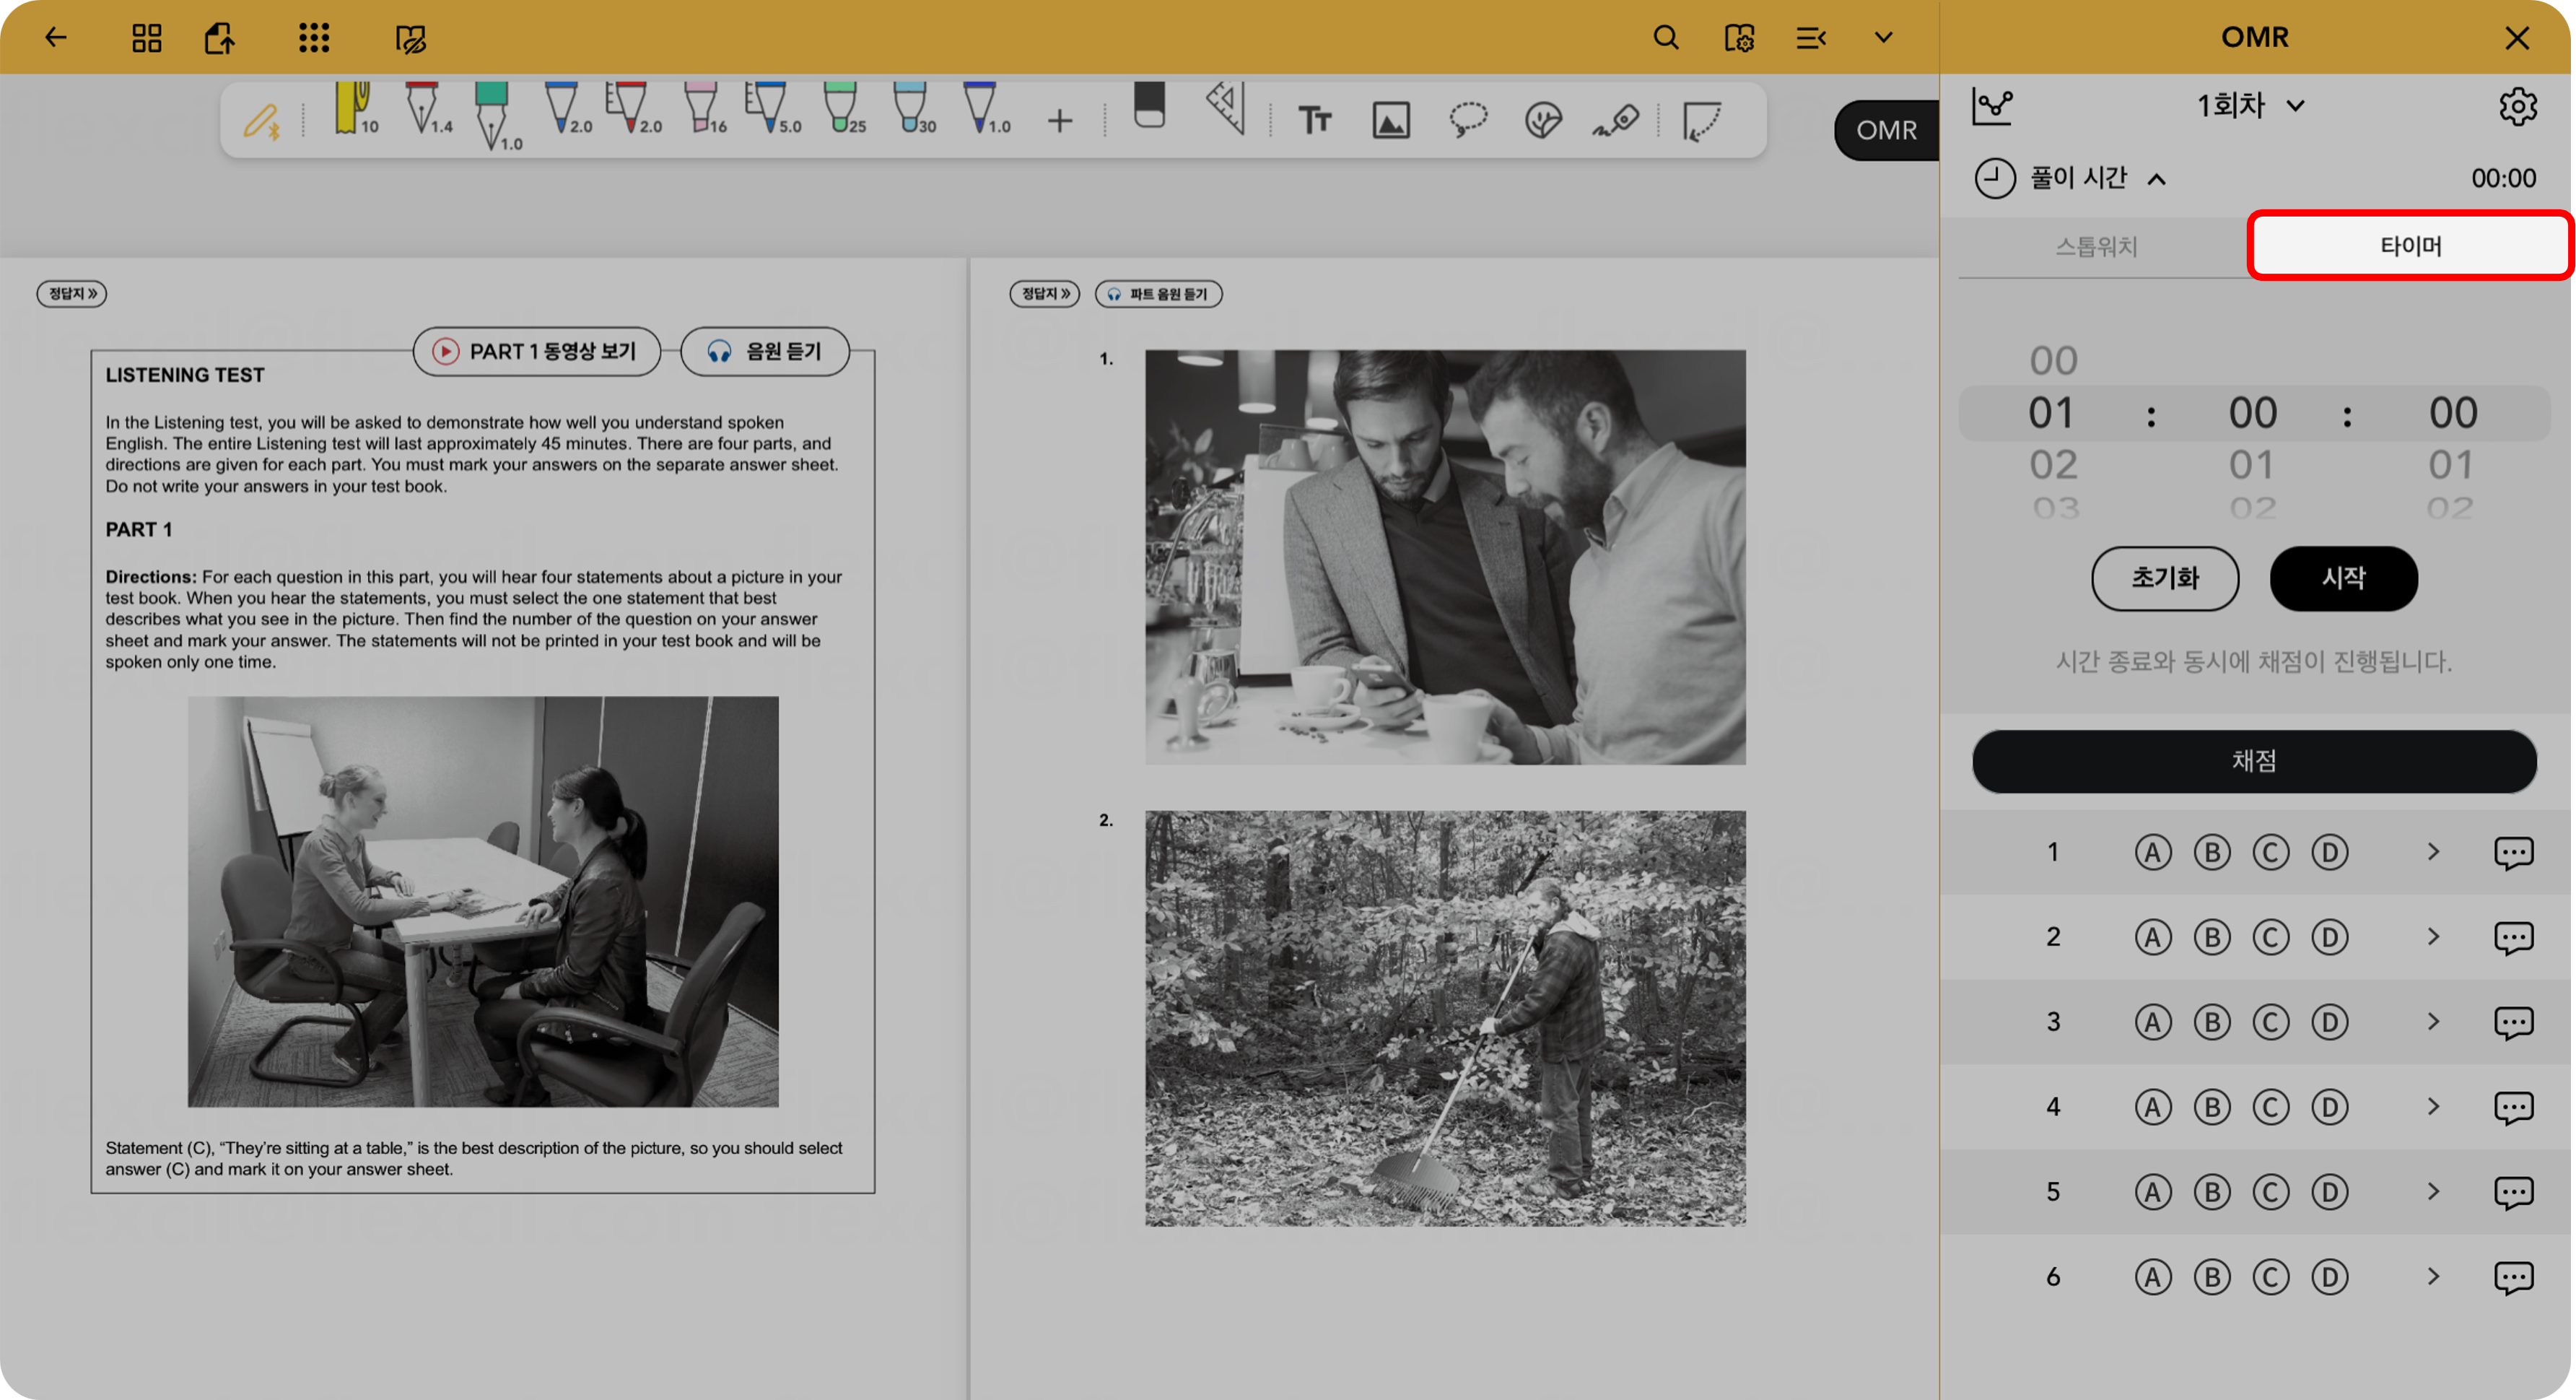This screenshot has height=1400, width=2576.
Task: Mark answer D for question 2
Action: coord(2330,937)
